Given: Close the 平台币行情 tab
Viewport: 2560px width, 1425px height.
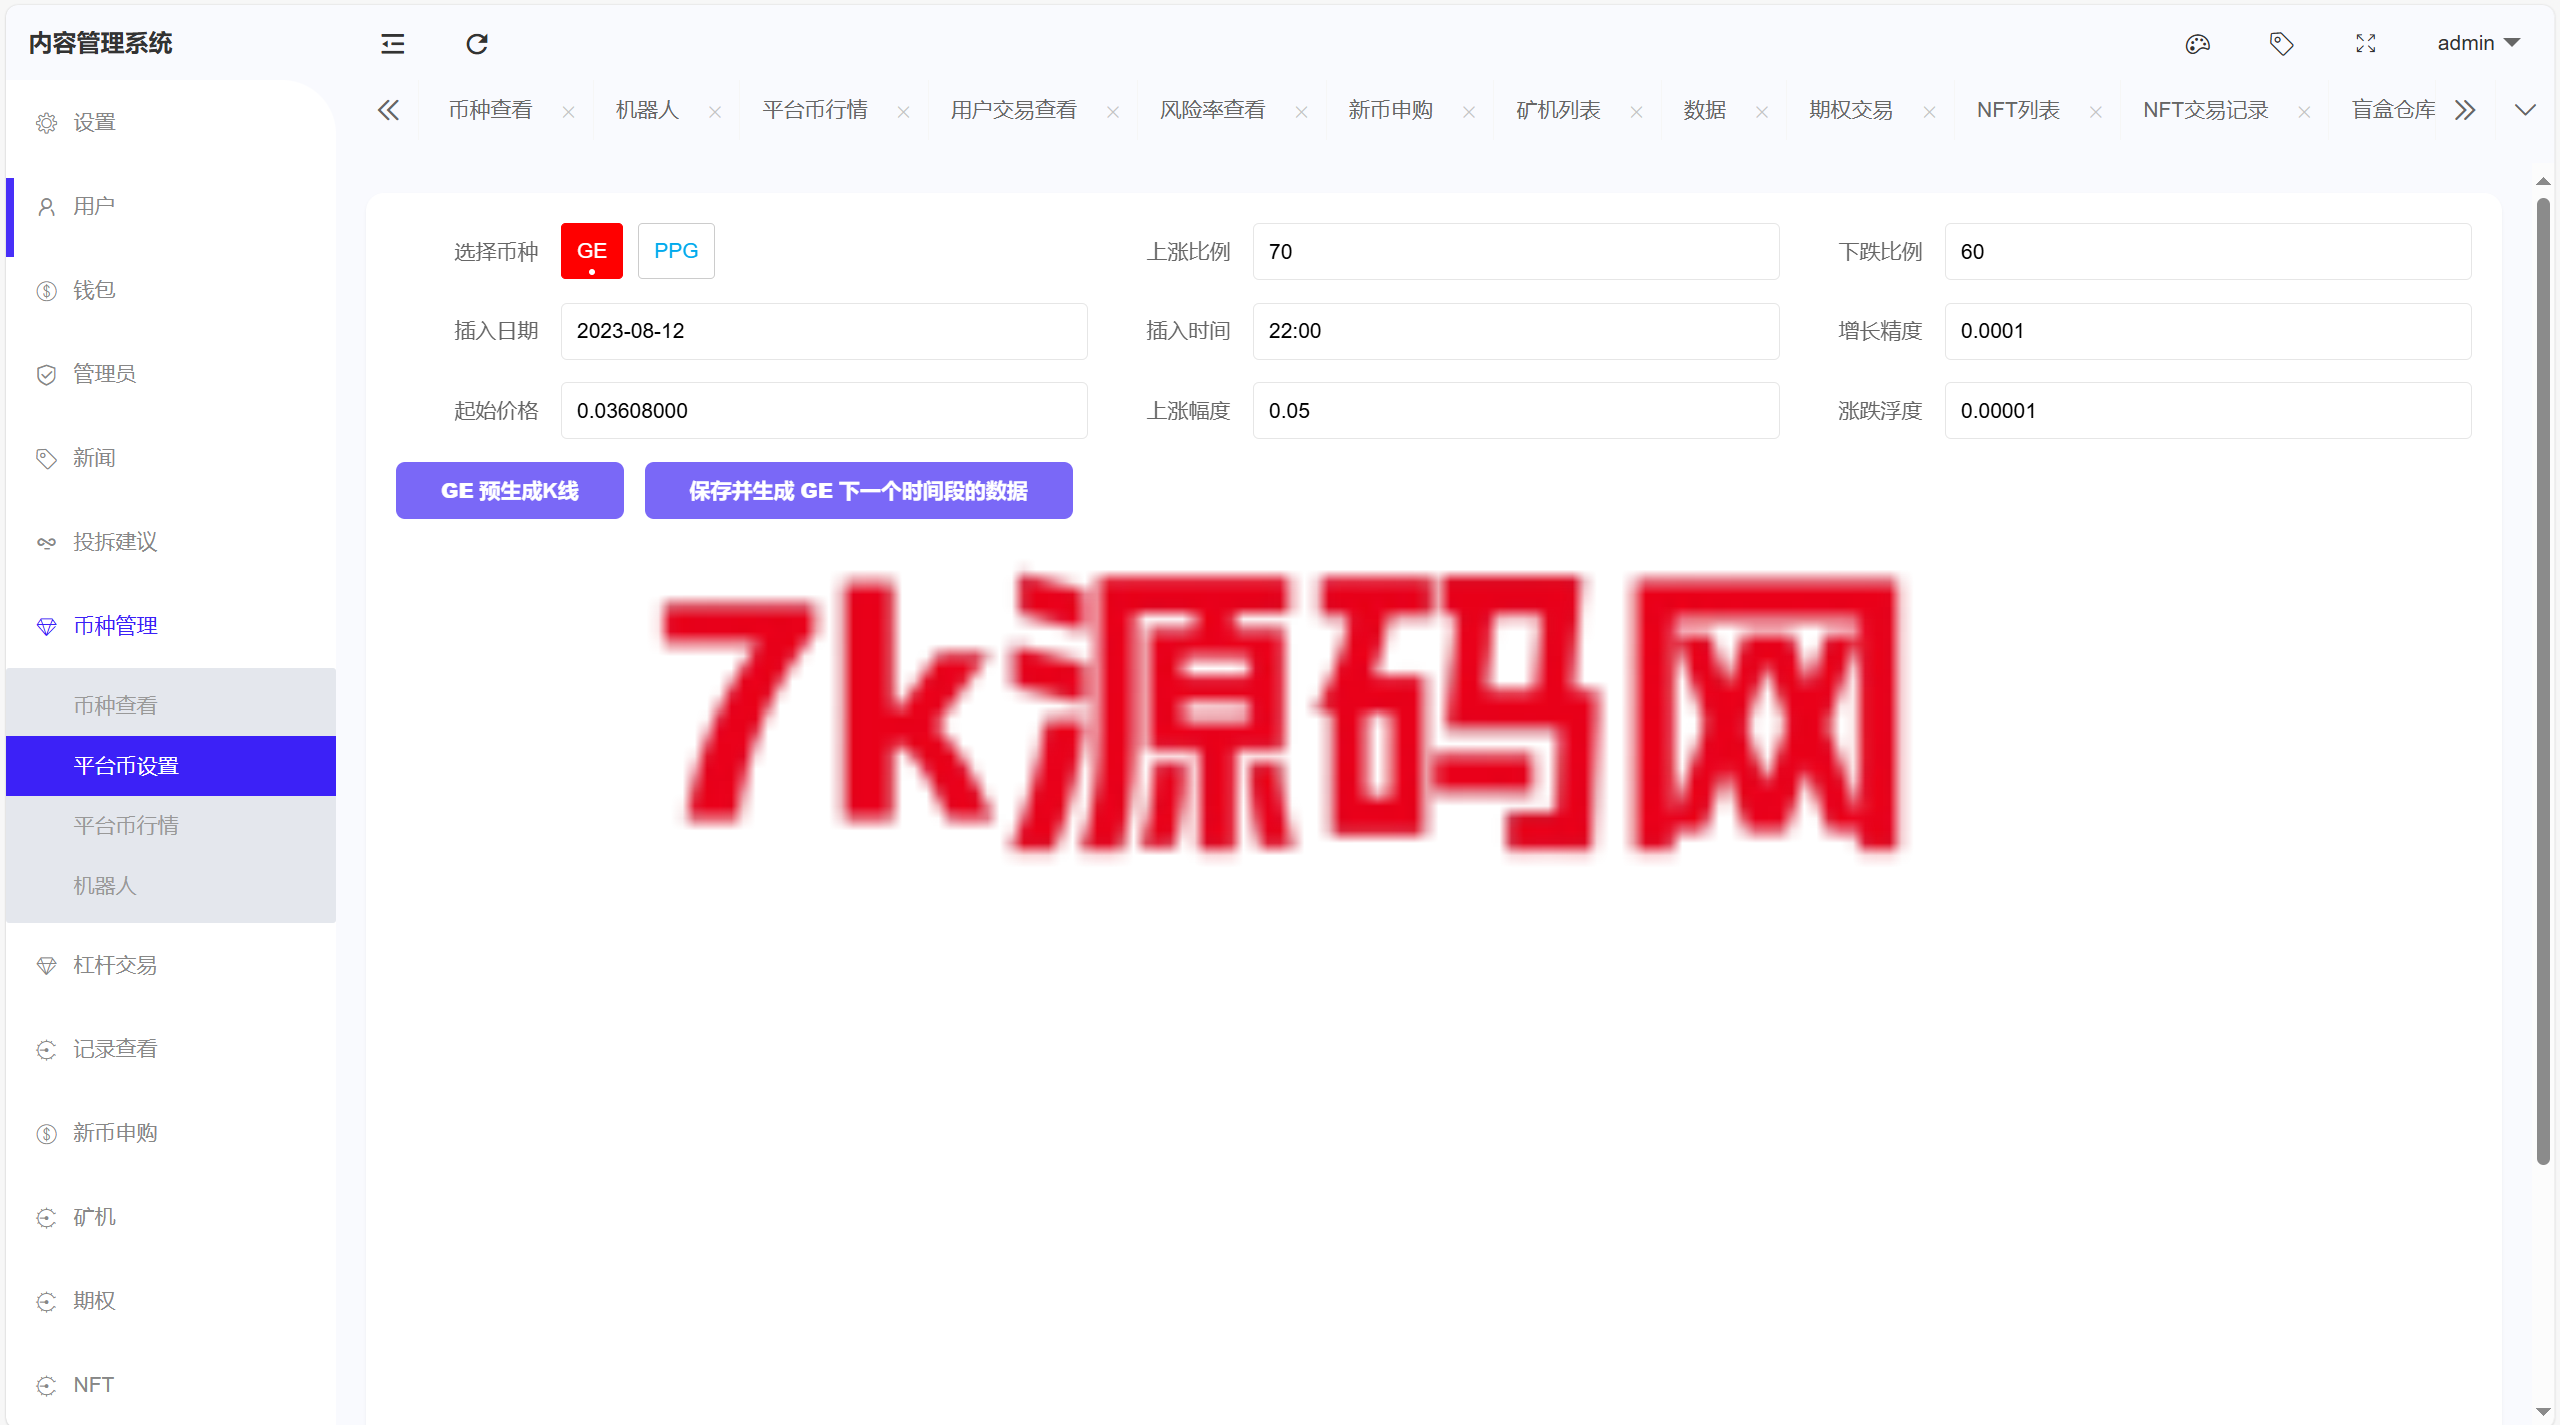Looking at the screenshot, I should click(x=903, y=112).
